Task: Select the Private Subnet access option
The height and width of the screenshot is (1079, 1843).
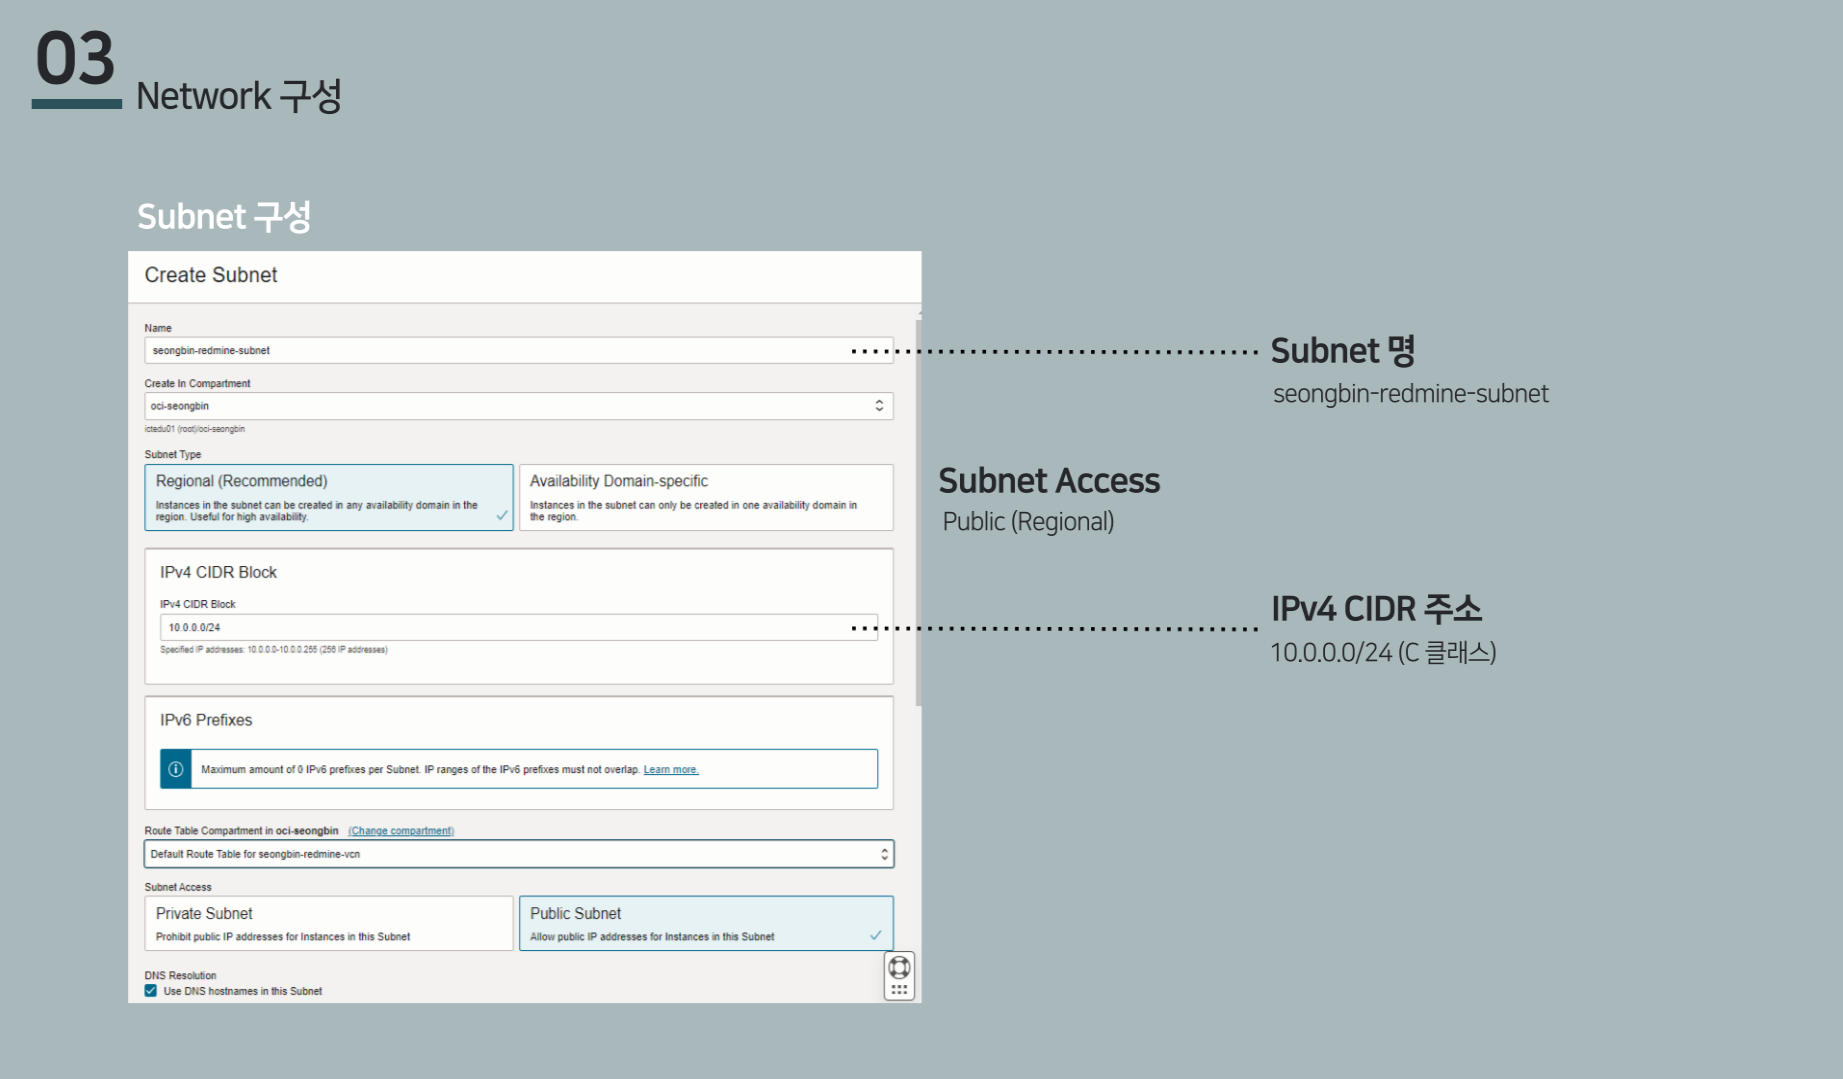Action: click(x=328, y=923)
